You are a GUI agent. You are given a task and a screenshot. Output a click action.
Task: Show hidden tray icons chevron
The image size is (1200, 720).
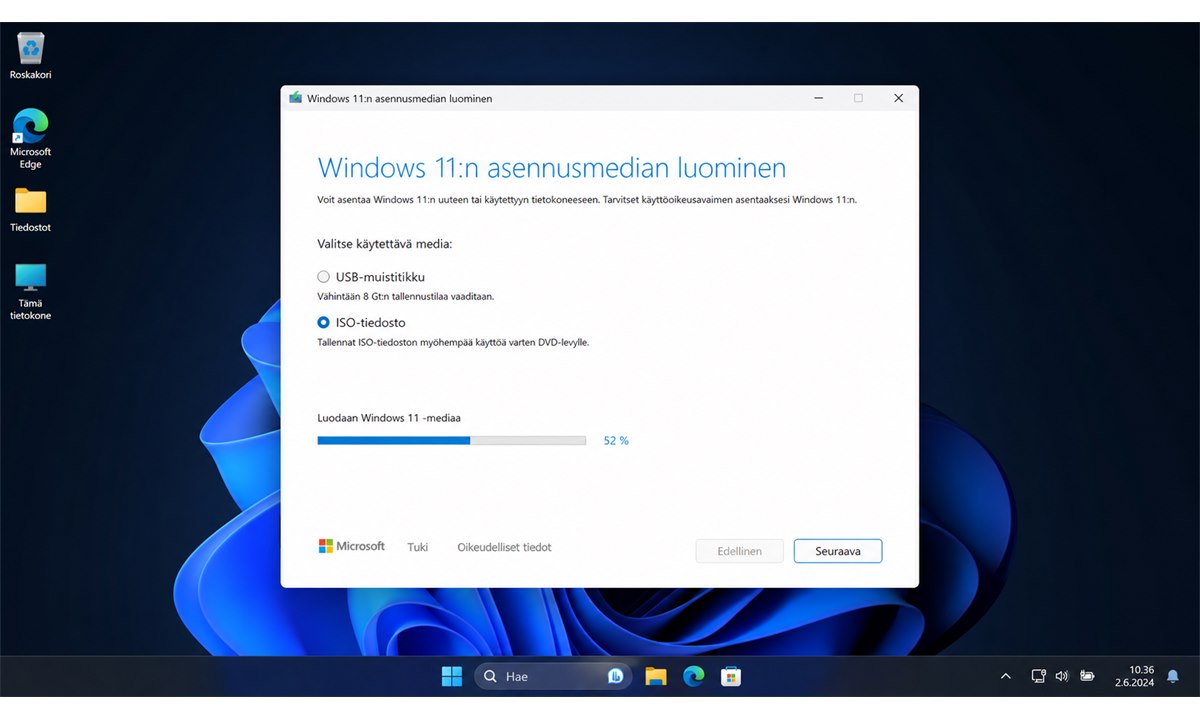[x=1006, y=676]
